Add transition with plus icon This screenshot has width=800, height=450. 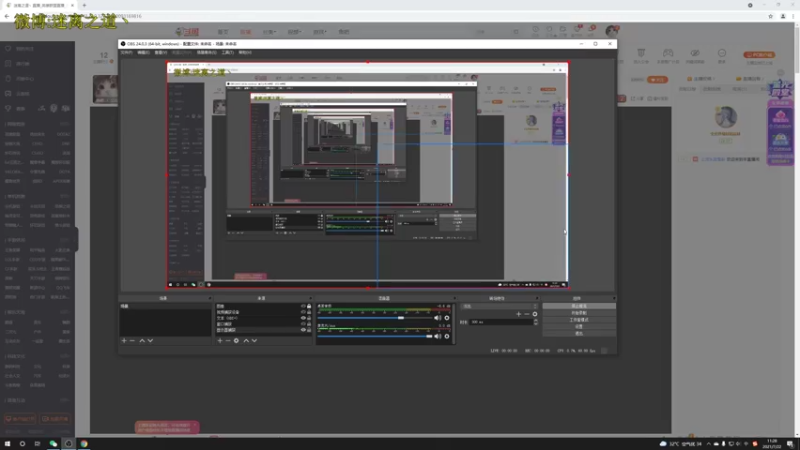[518, 314]
